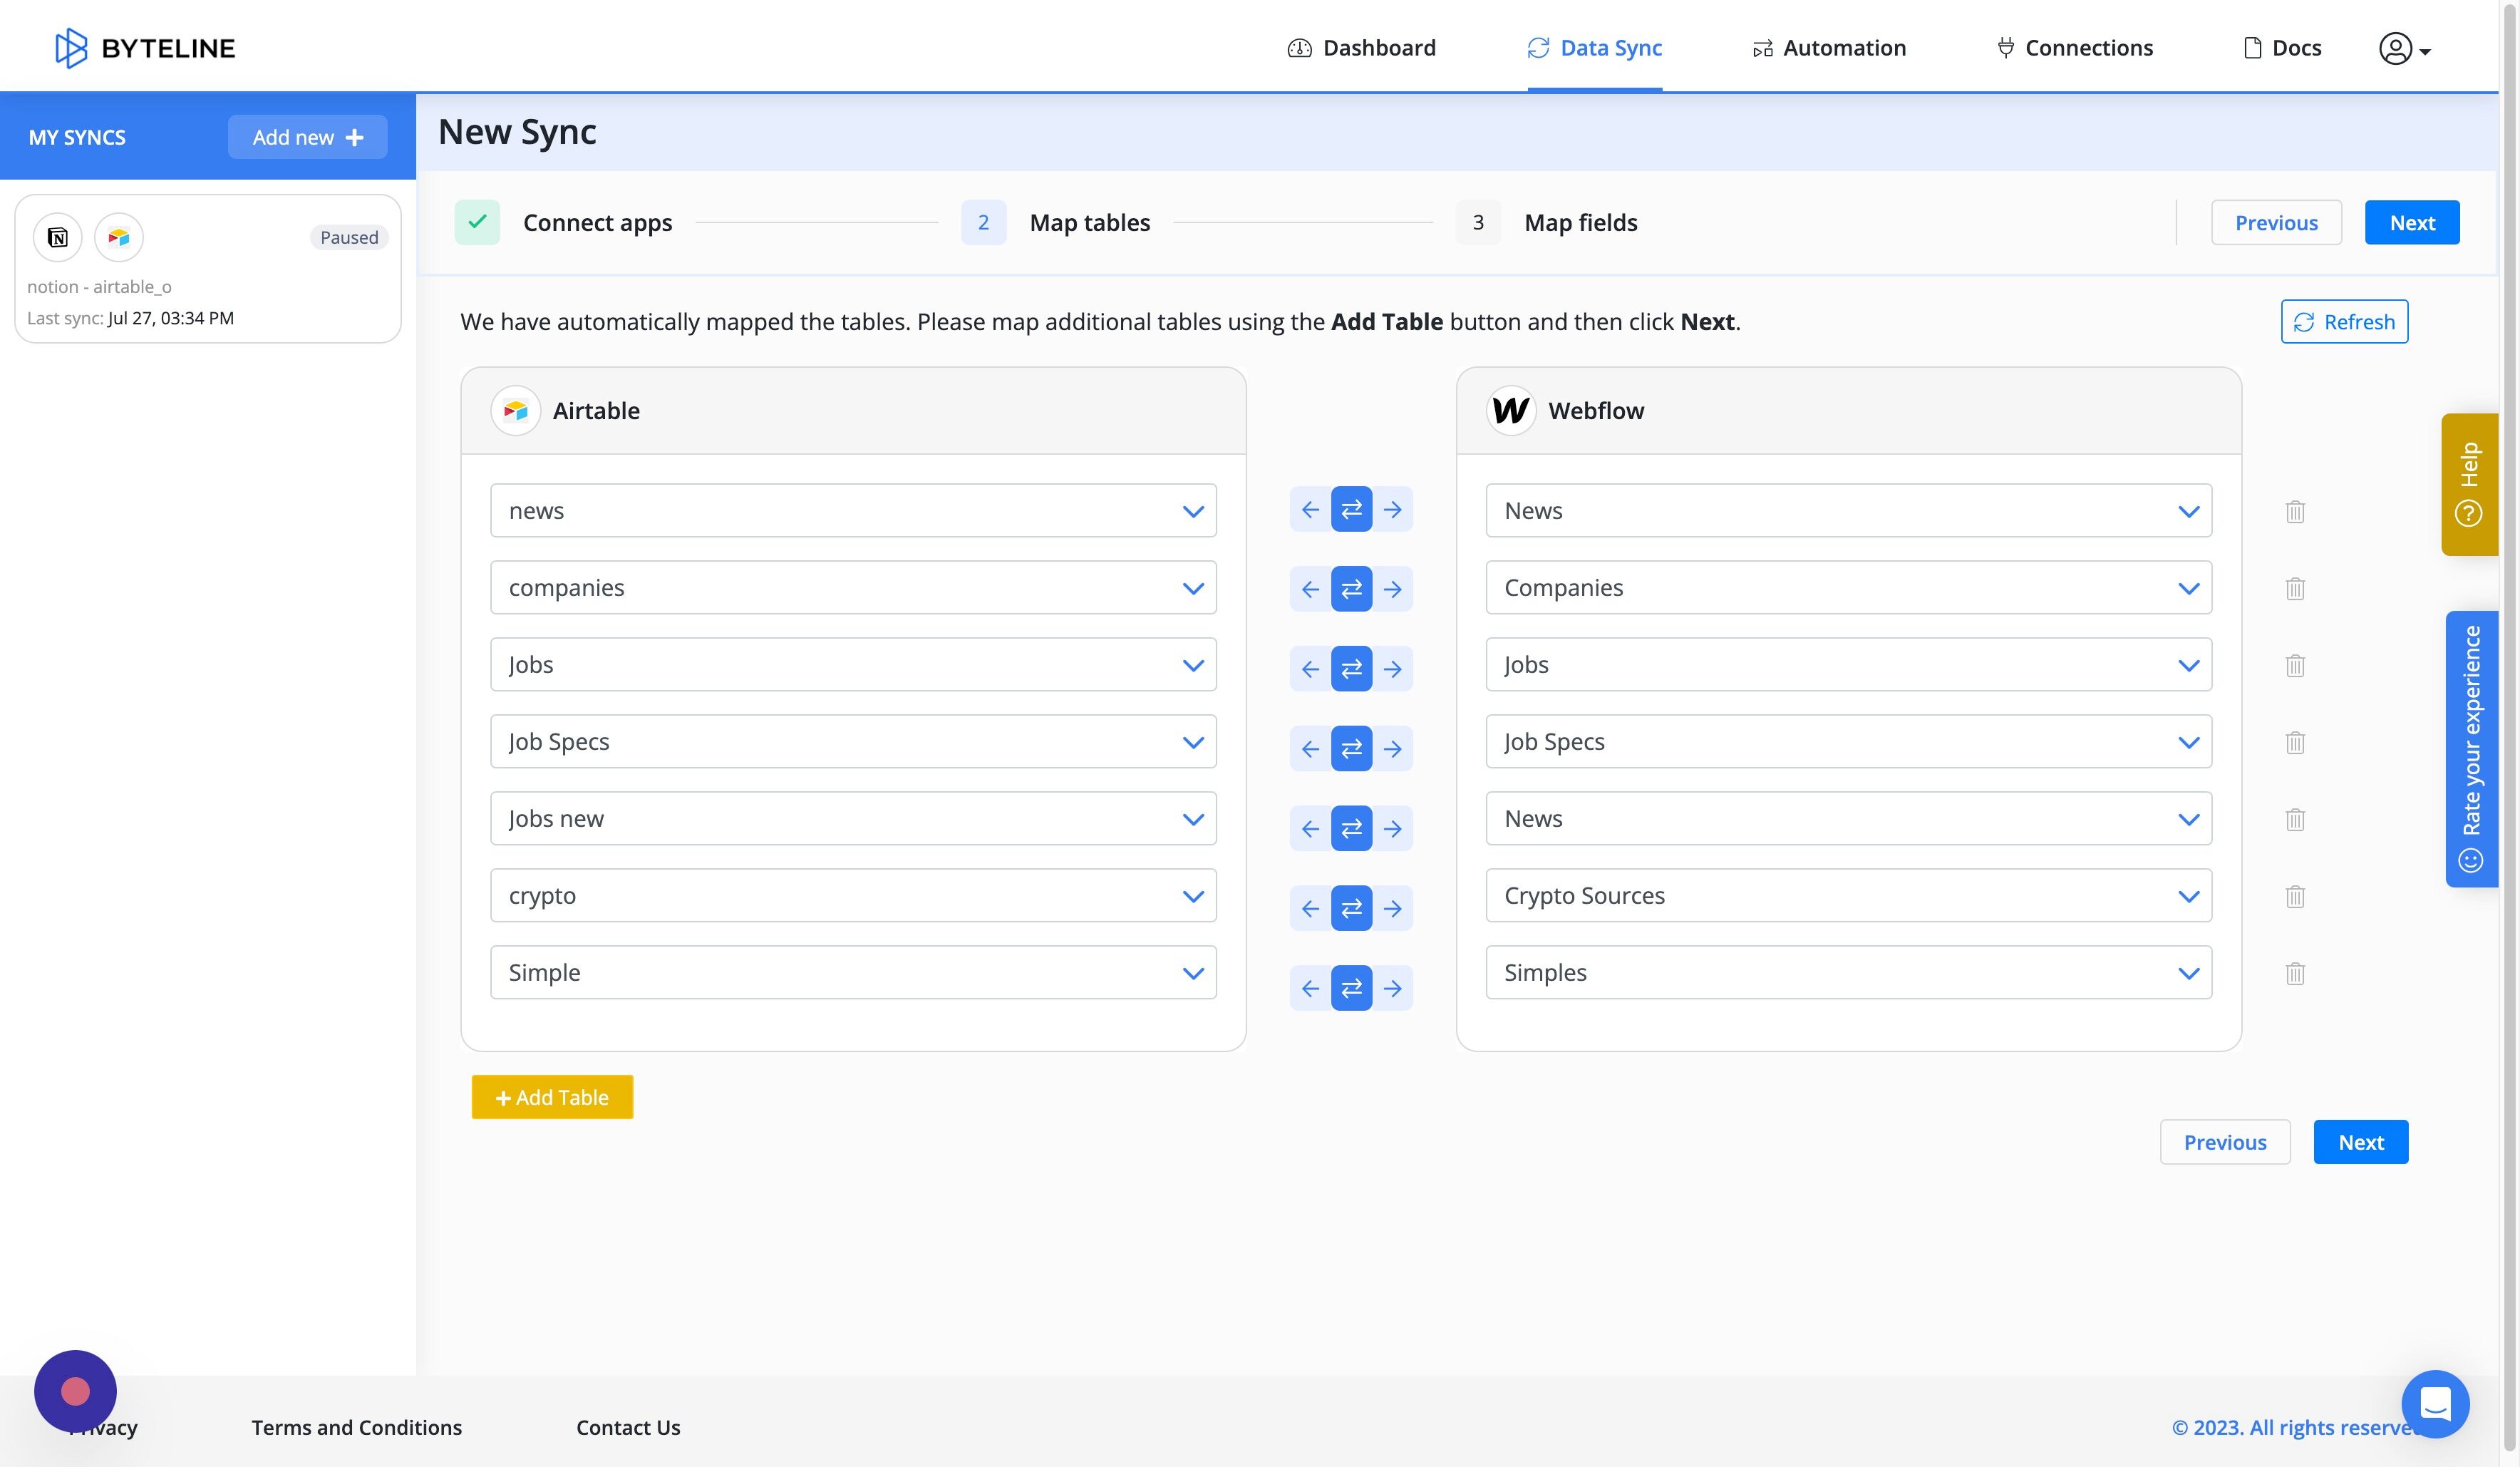Click the purple record button bubble
2520x1467 pixels.
[75, 1391]
